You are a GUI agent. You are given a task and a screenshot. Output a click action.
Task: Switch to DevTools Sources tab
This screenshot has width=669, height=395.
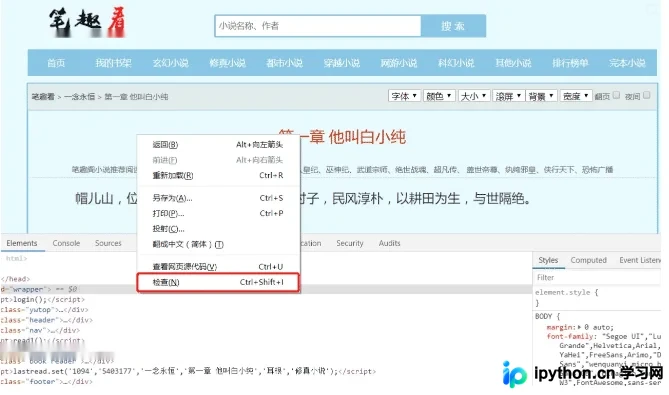(x=108, y=243)
